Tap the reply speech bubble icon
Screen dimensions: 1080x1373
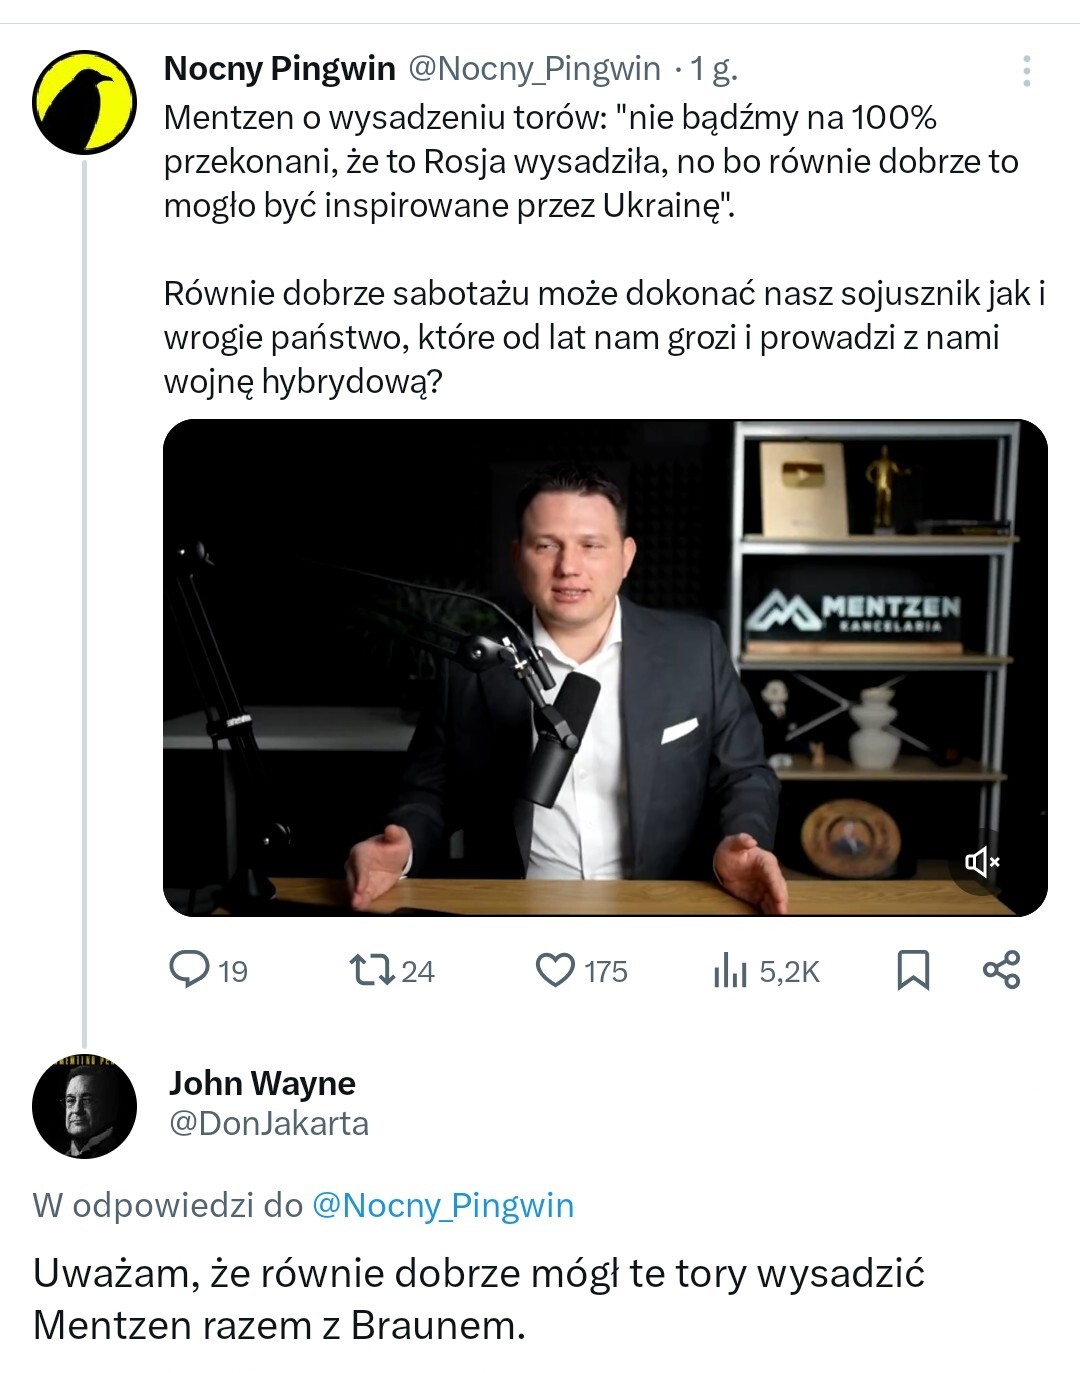189,969
